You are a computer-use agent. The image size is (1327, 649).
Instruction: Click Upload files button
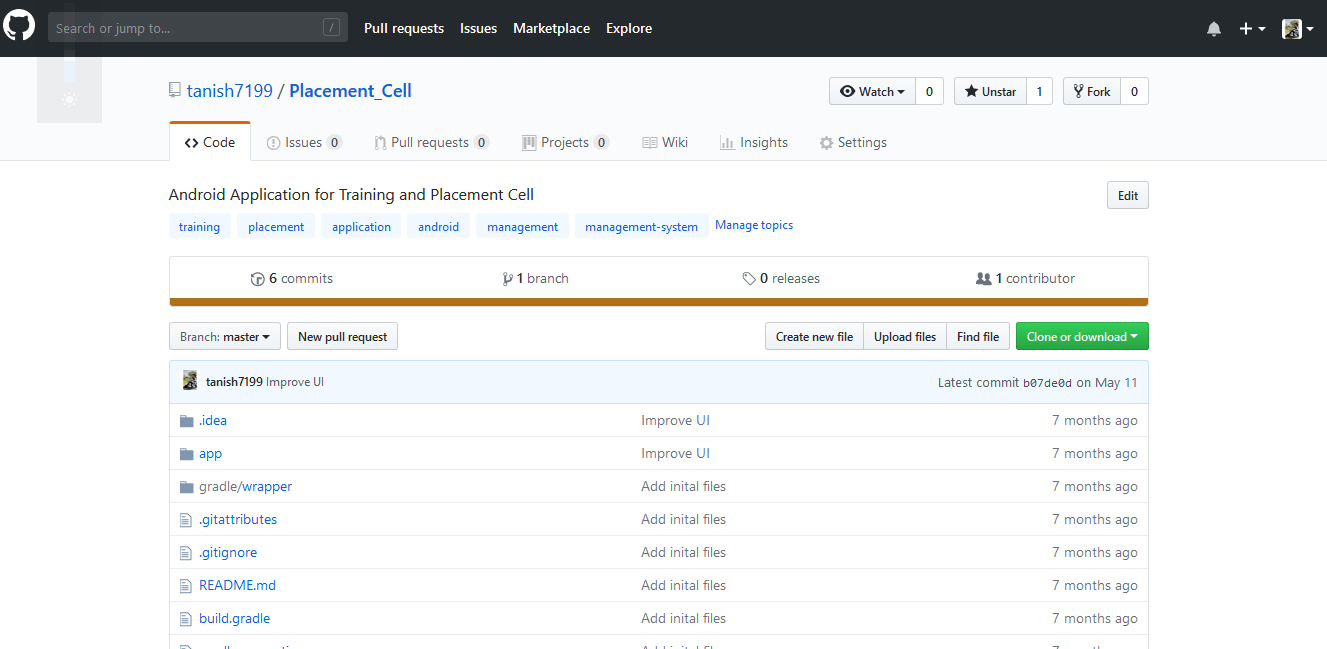[x=905, y=337]
